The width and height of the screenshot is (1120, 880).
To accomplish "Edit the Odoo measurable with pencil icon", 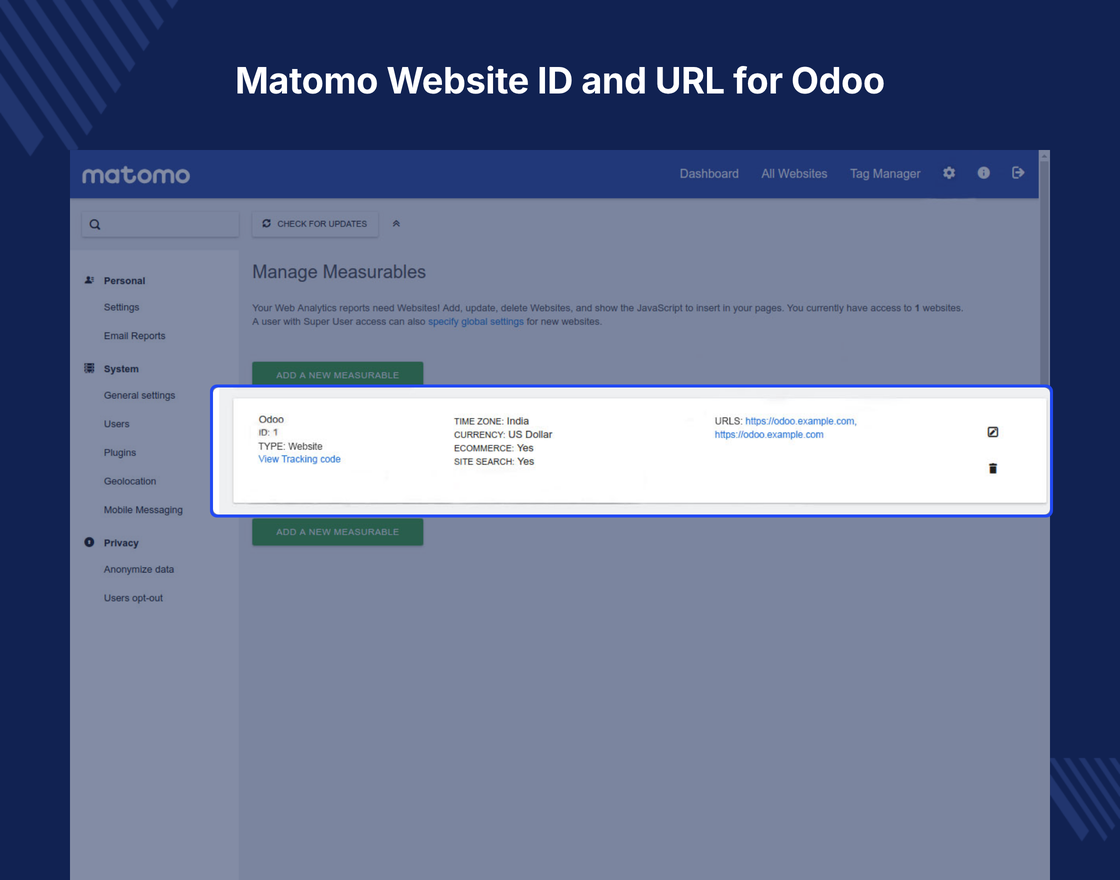I will [993, 432].
